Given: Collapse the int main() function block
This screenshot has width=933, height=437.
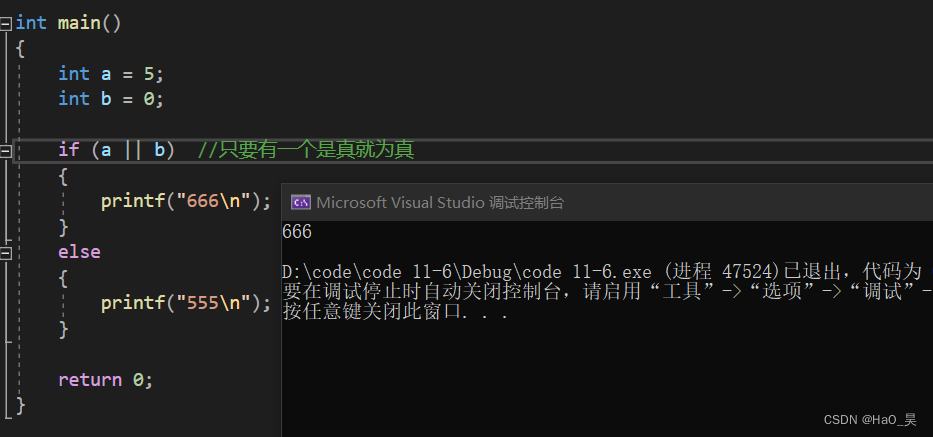Looking at the screenshot, I should pos(5,24).
